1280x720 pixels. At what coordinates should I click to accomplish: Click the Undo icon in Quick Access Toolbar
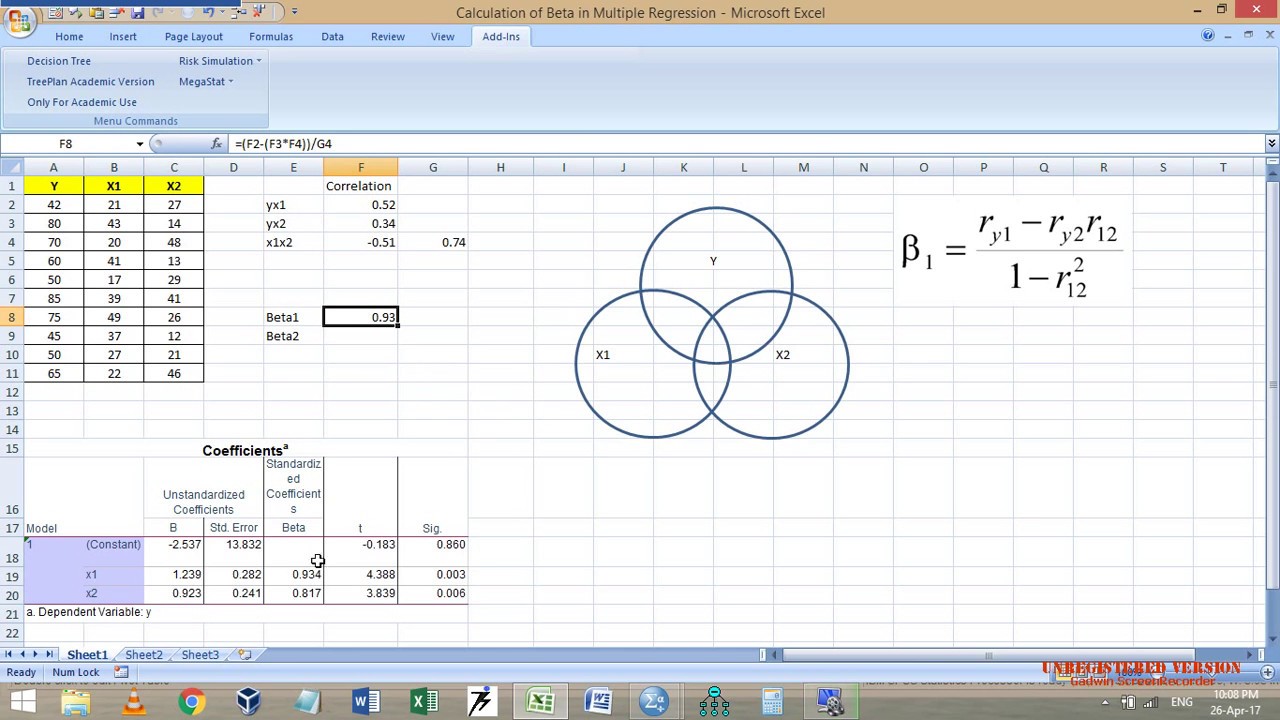tap(208, 12)
